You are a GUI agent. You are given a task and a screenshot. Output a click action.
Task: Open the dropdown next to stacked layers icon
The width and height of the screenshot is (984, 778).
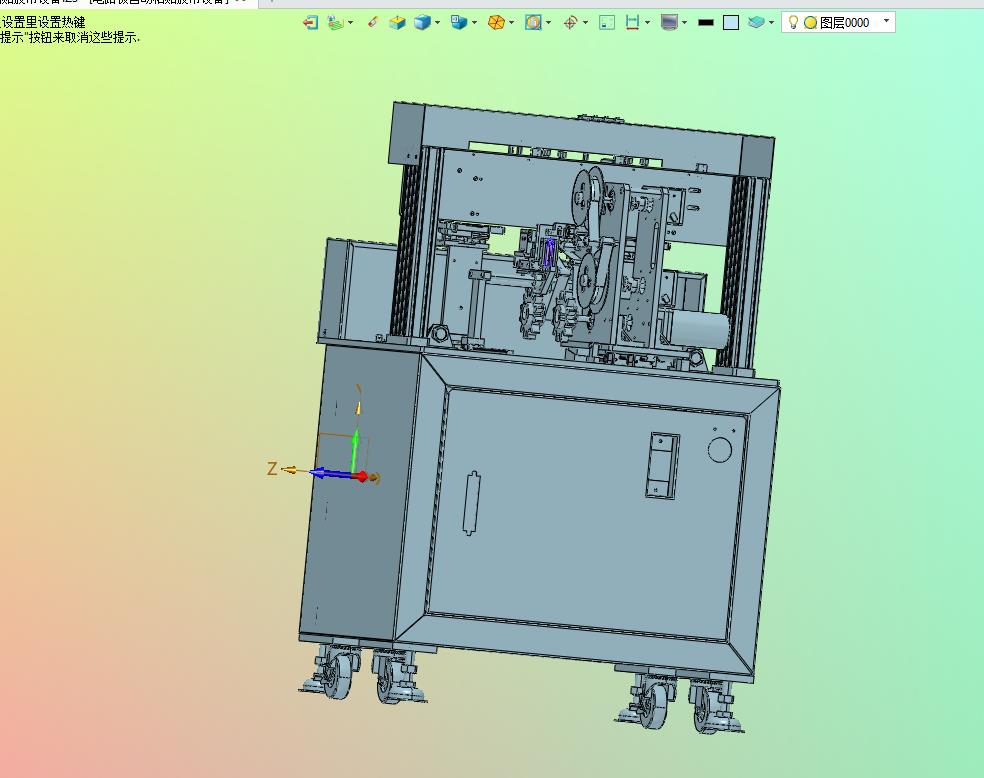(x=772, y=22)
